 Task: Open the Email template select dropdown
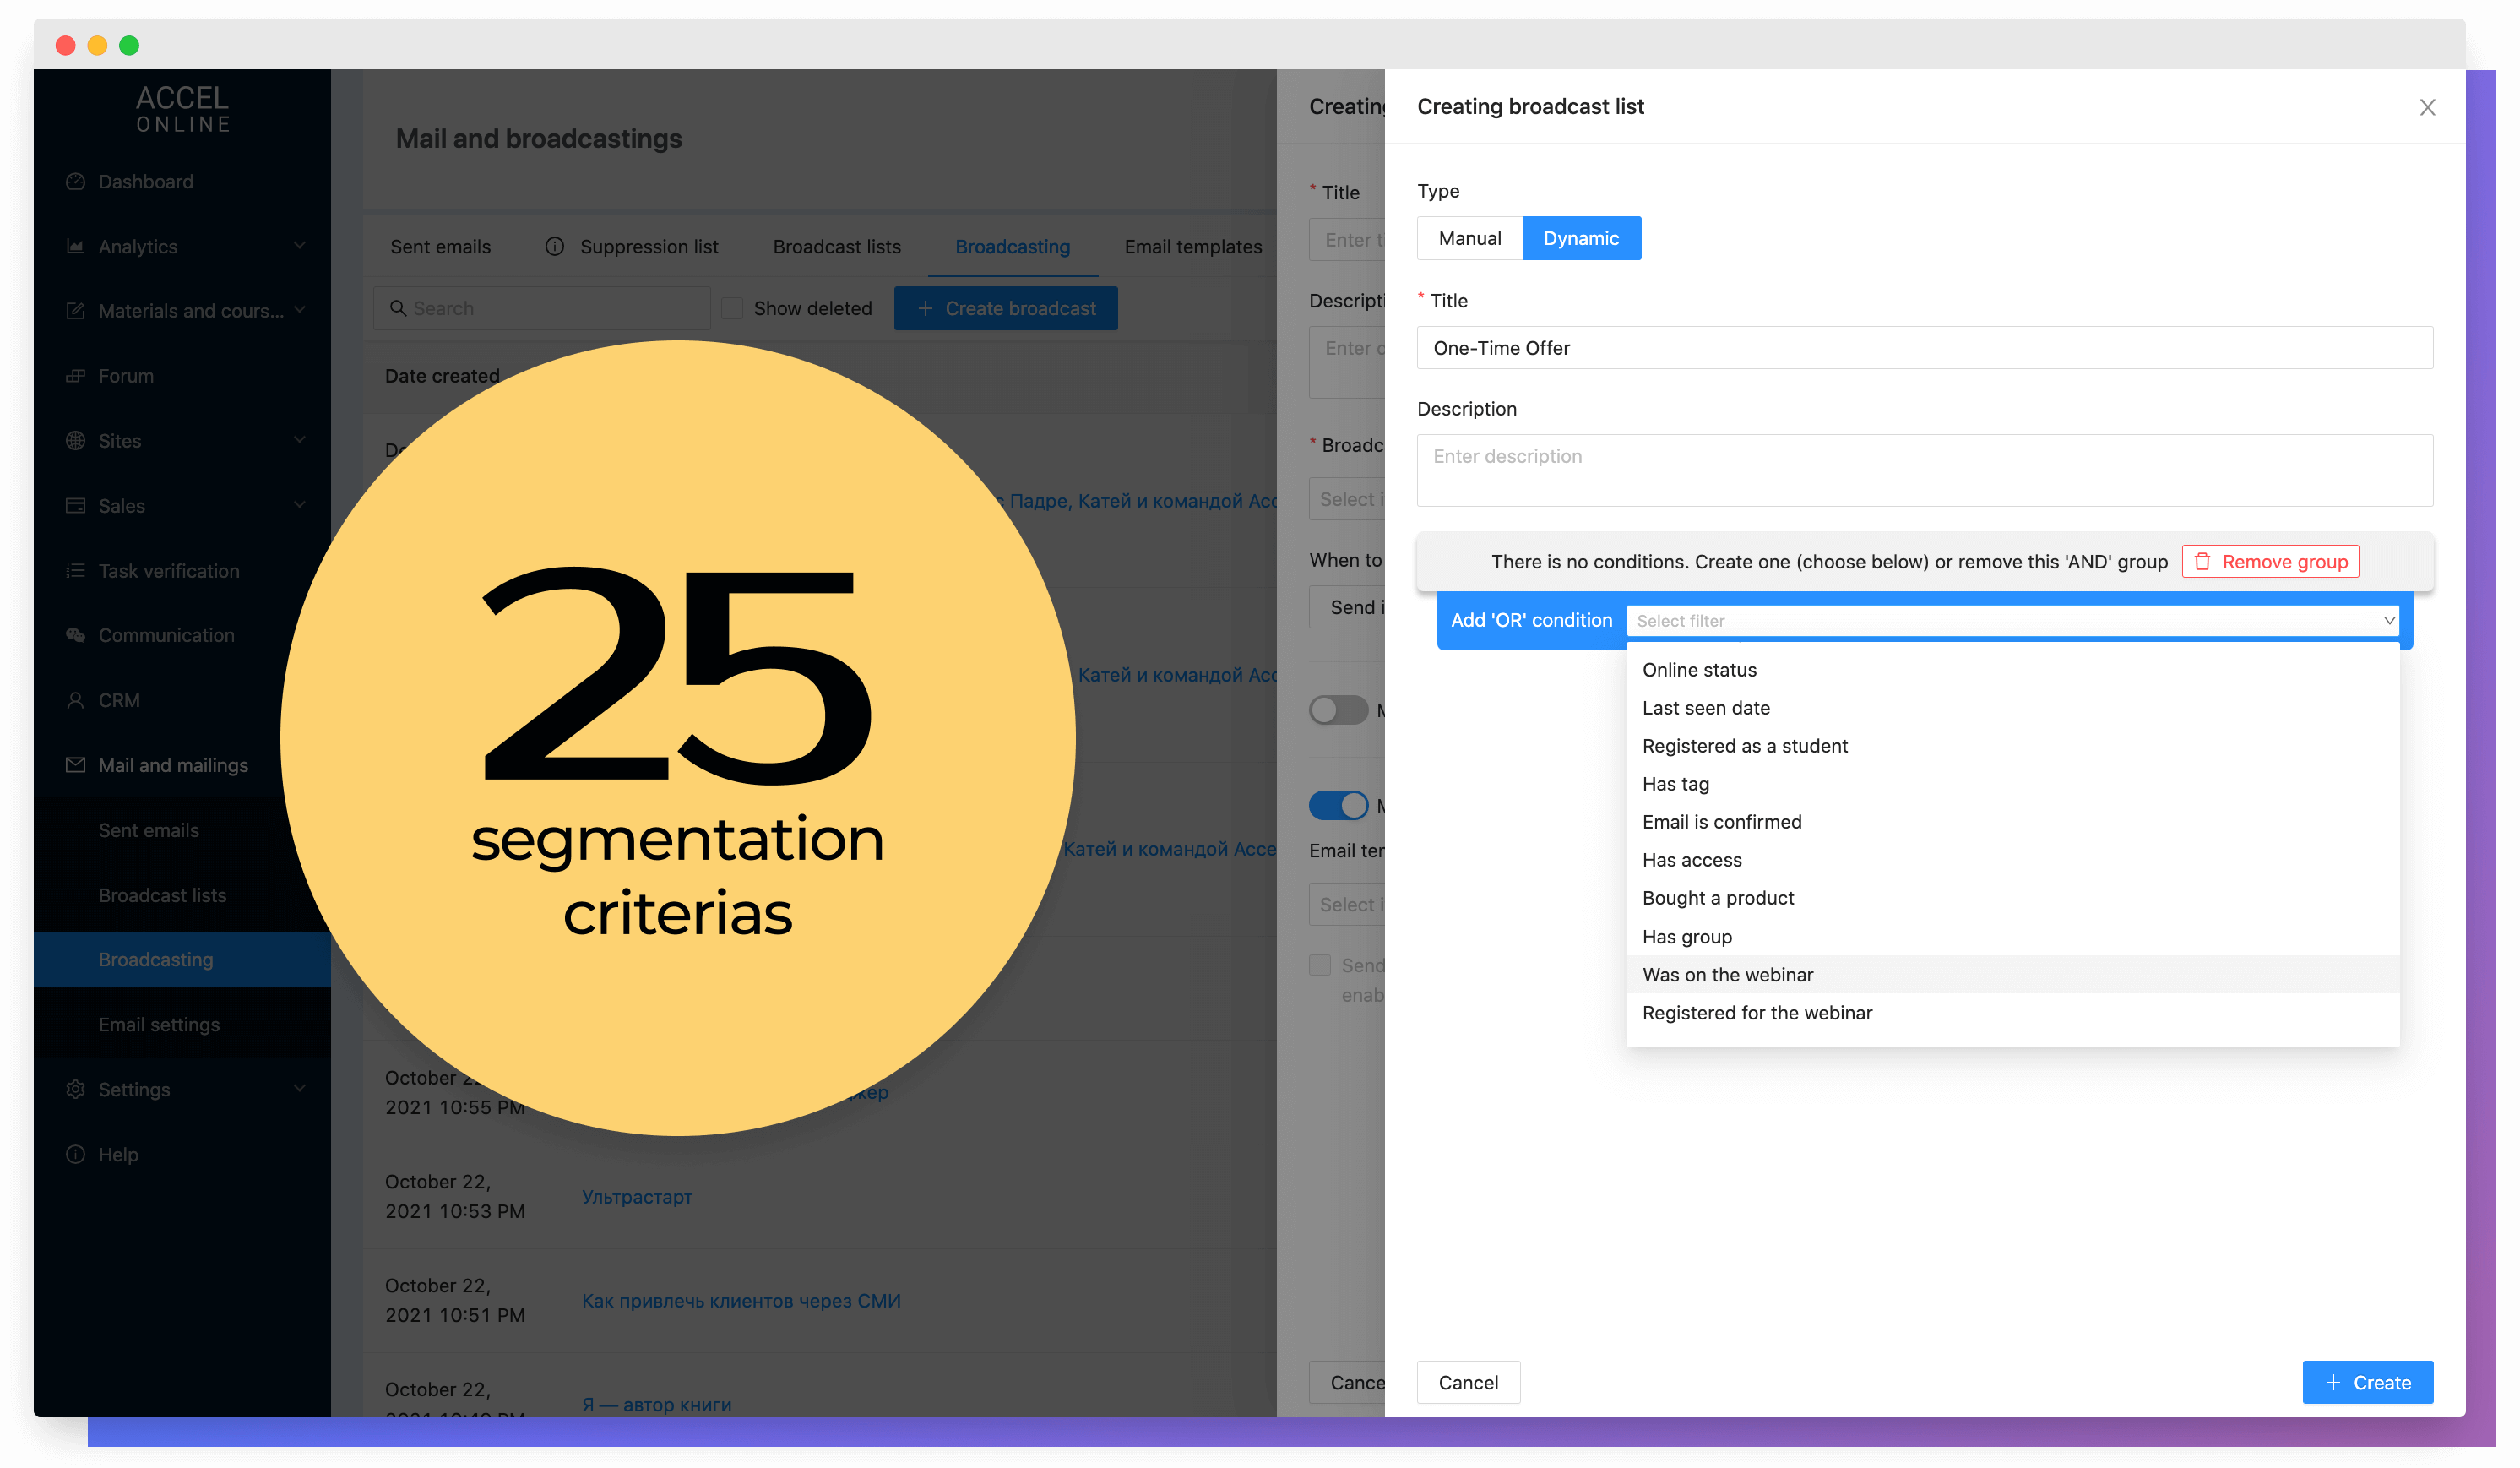pyautogui.click(x=1347, y=905)
